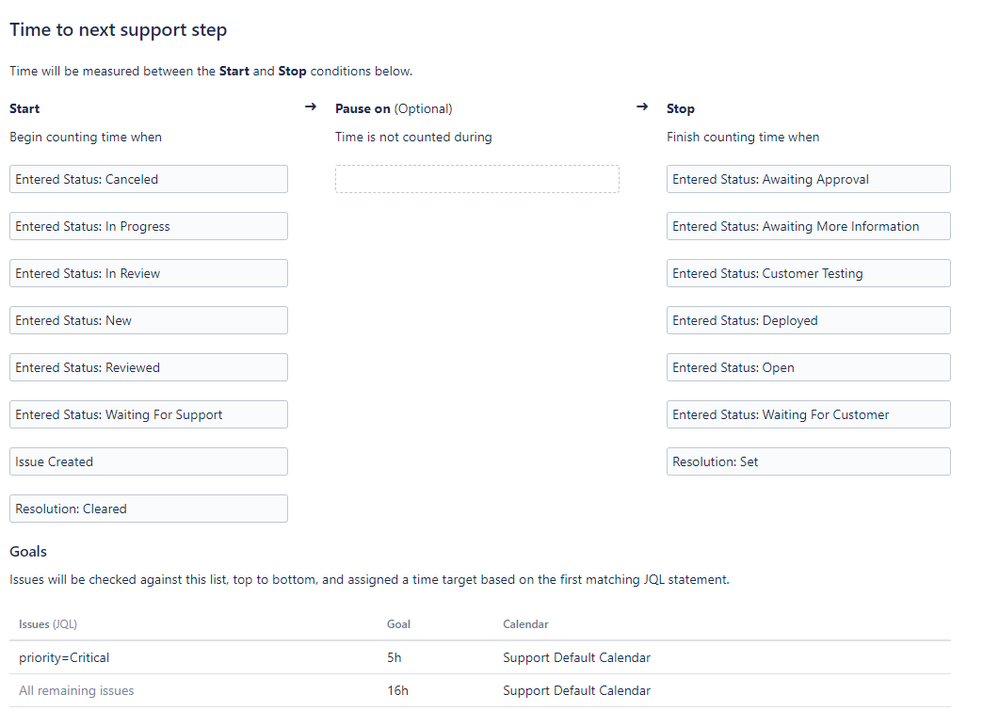Select the Entered Status: New start condition
Image resolution: width=999 pixels, height=728 pixels.
tap(148, 321)
